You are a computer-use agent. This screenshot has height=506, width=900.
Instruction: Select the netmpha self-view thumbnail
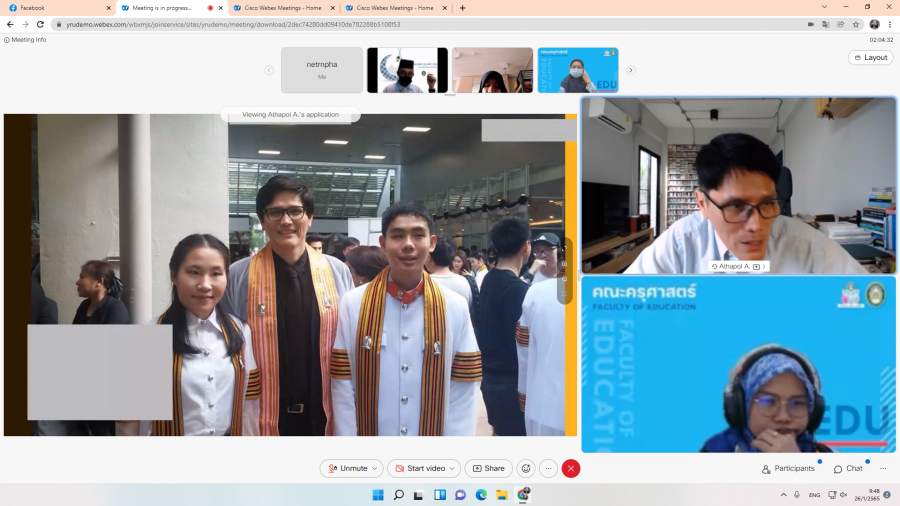pyautogui.click(x=322, y=70)
